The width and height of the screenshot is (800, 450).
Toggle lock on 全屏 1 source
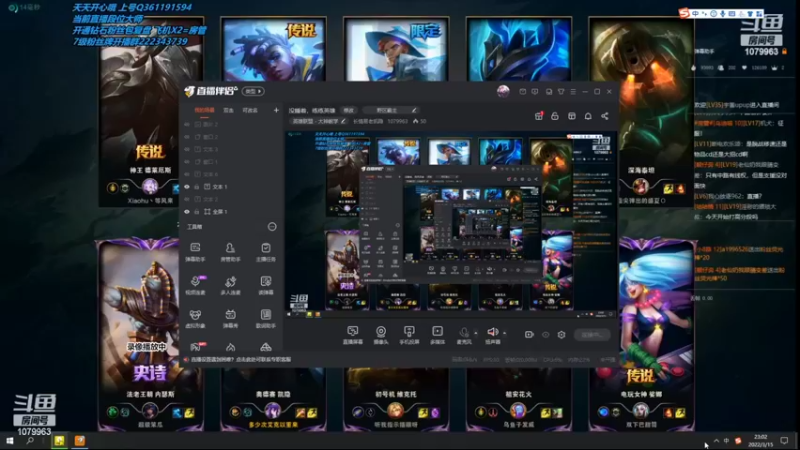196,211
